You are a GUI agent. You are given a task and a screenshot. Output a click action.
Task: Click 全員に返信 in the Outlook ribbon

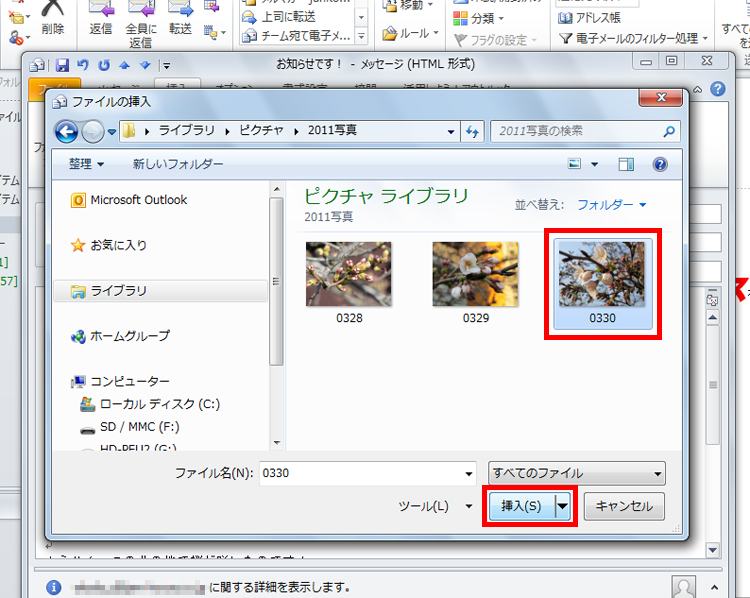[x=141, y=24]
